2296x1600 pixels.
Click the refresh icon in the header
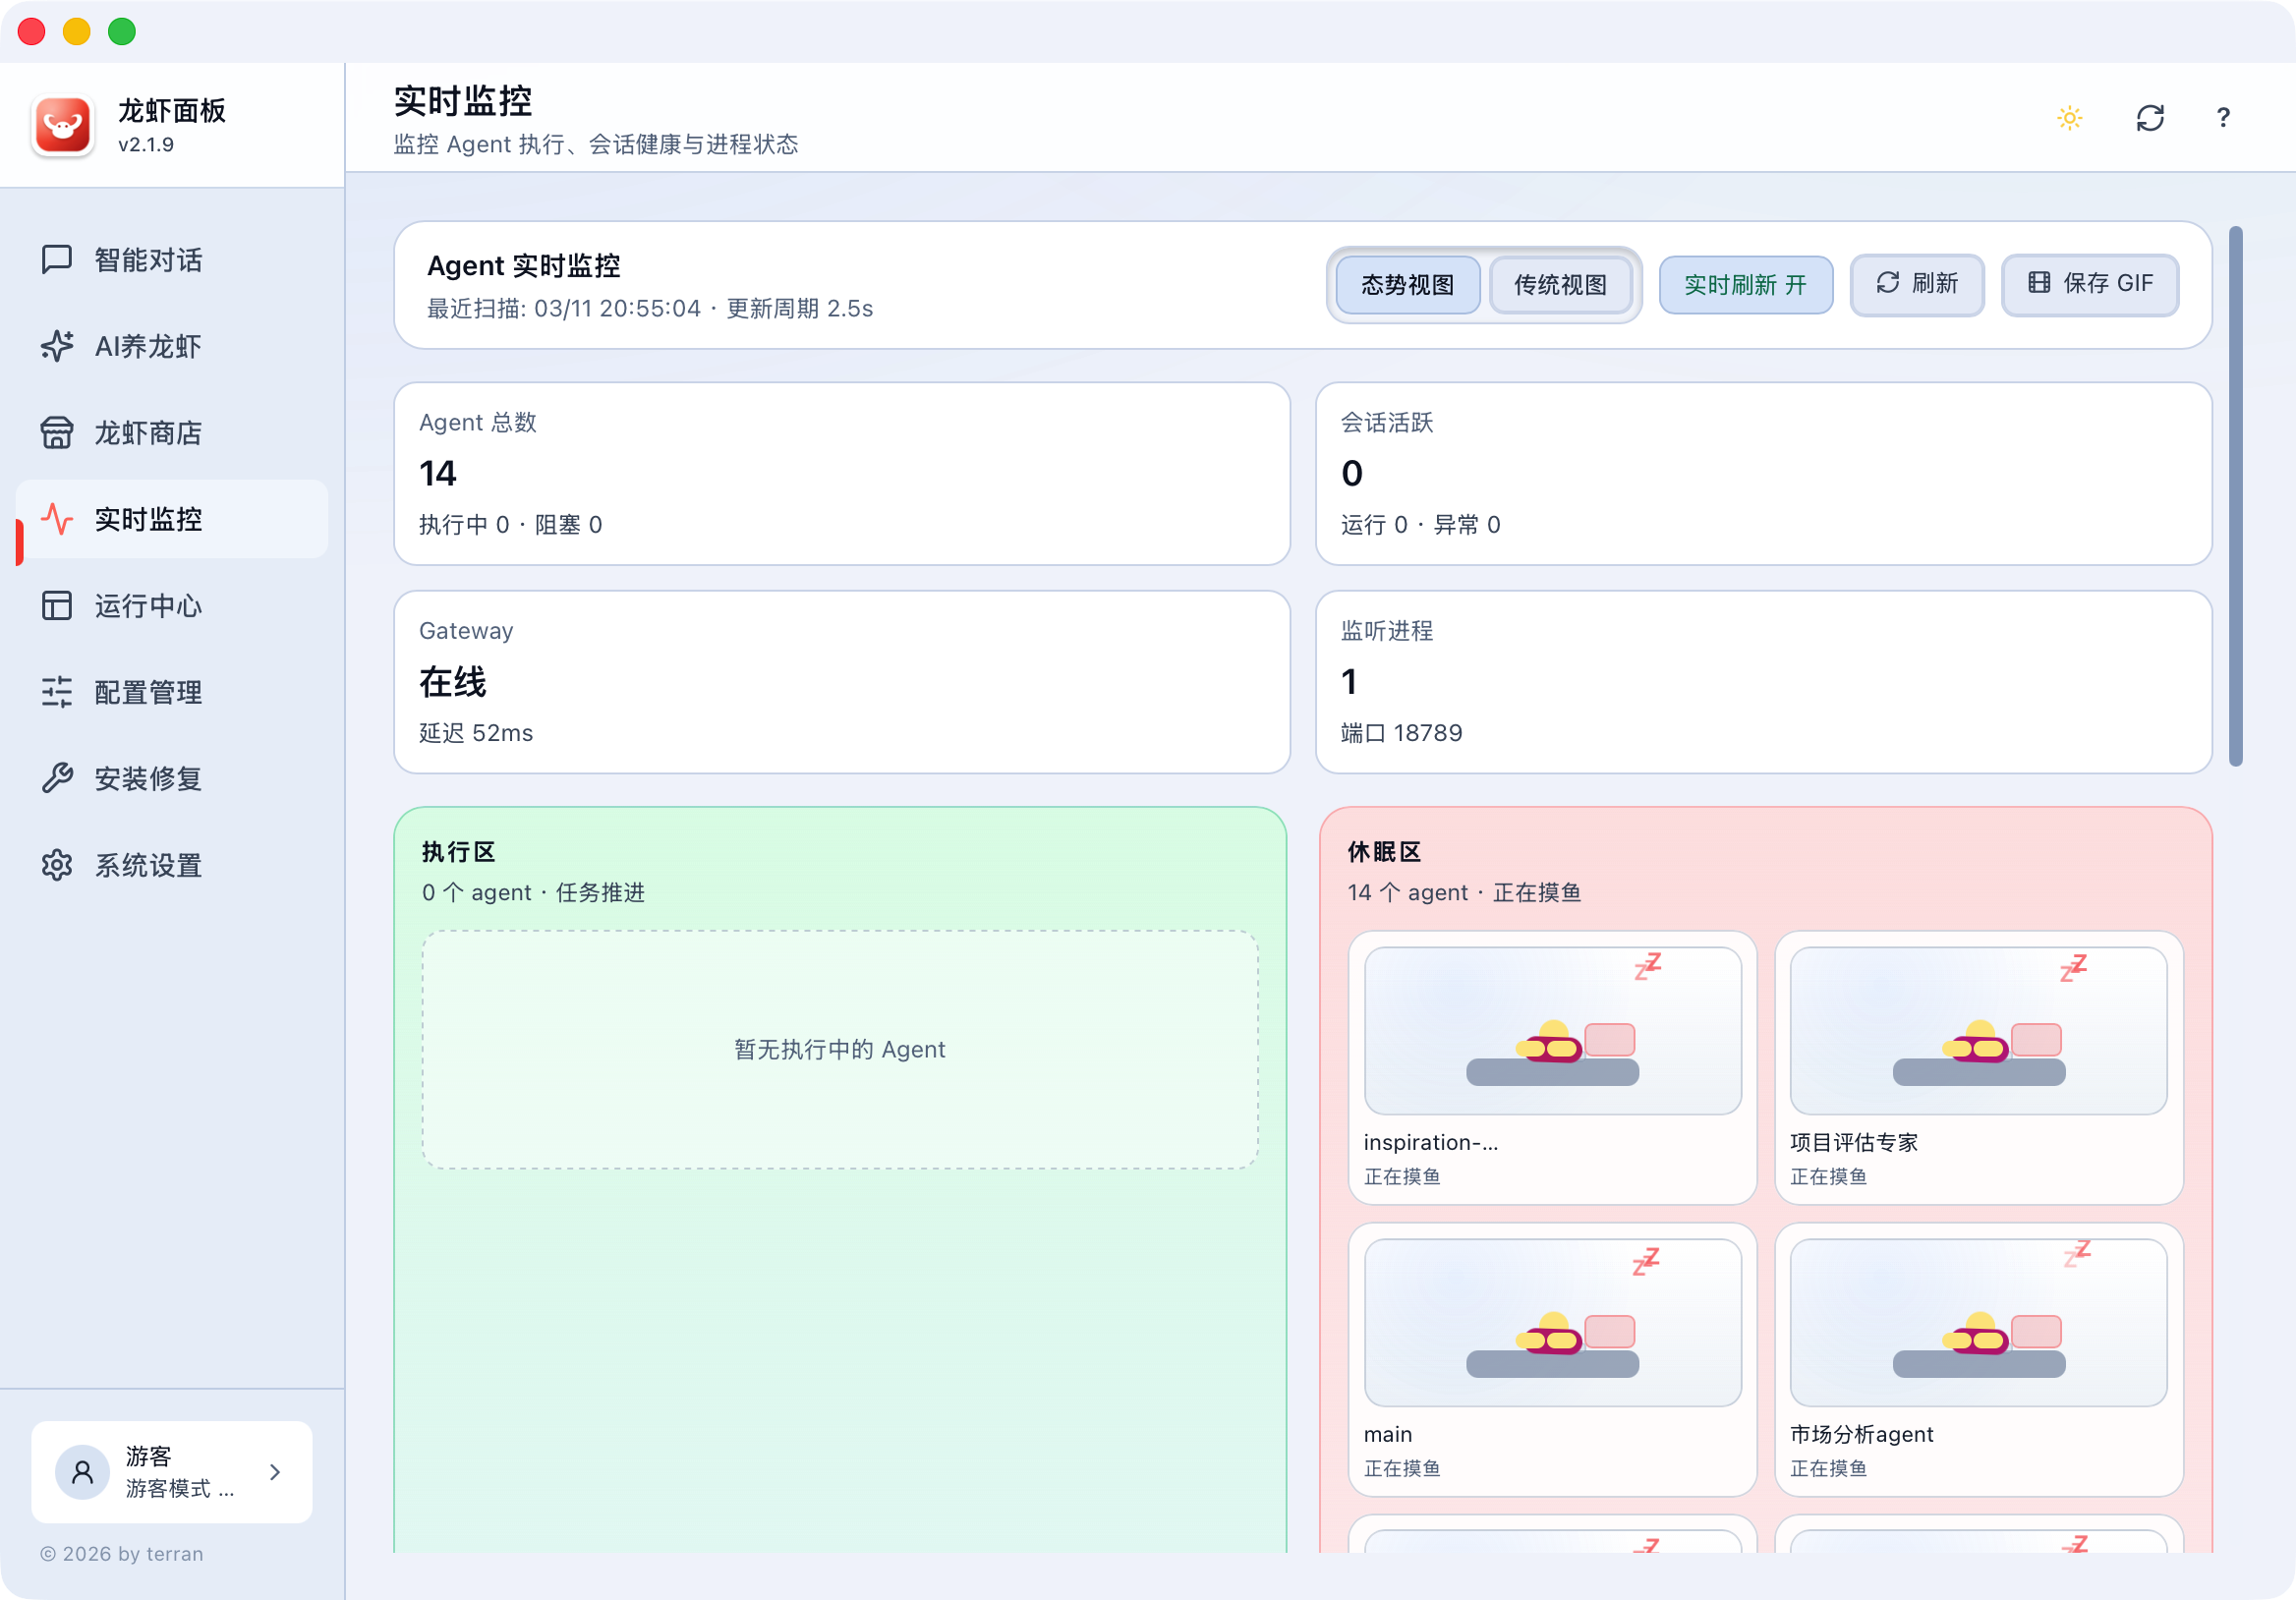point(2151,118)
